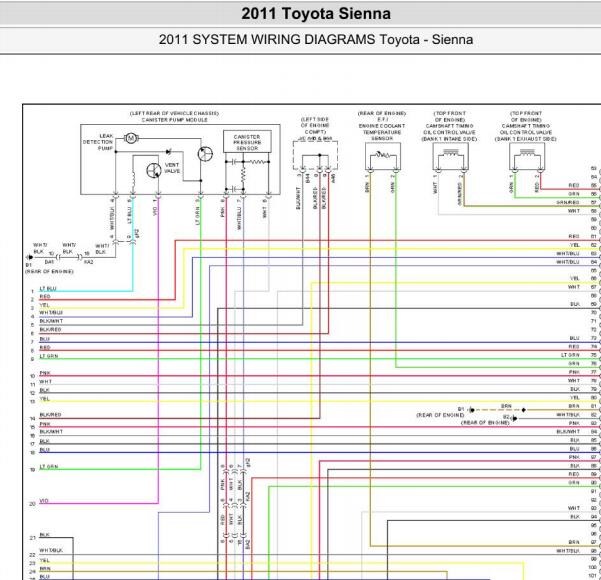Click the "WHT/BLU" label at wire 4
Viewport: 601px width, 580px height.
(x=51, y=313)
